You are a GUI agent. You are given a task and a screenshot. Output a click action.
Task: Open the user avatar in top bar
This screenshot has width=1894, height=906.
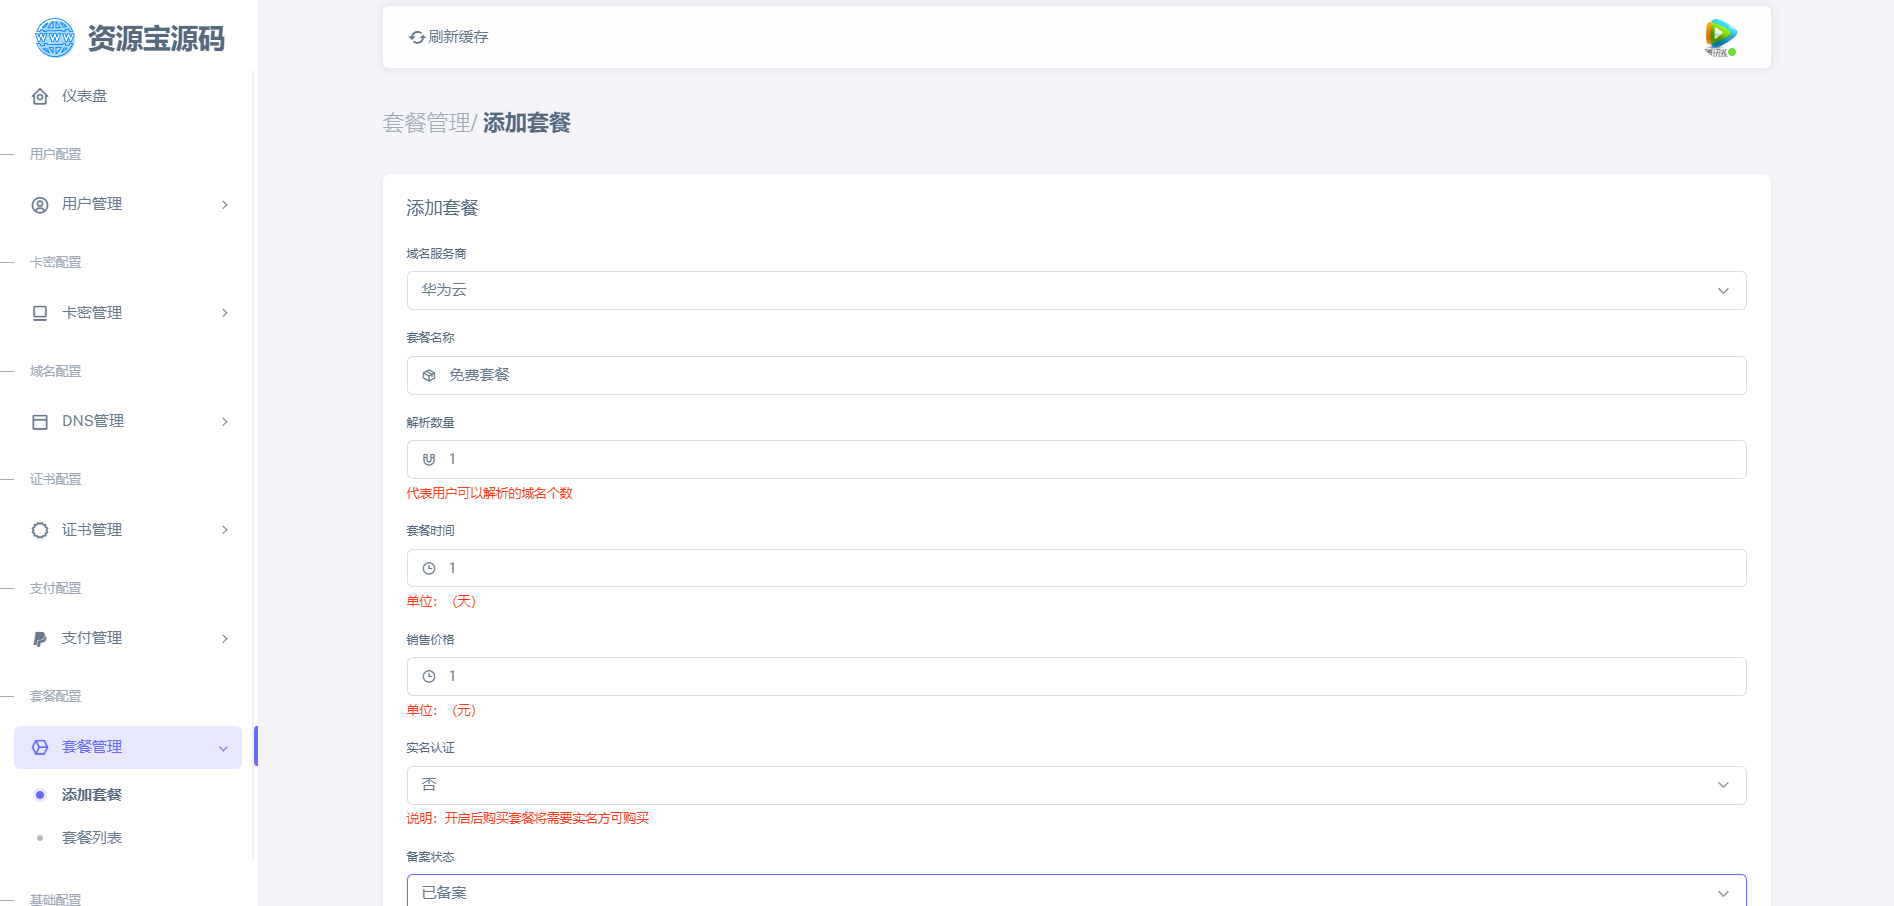pos(1720,37)
